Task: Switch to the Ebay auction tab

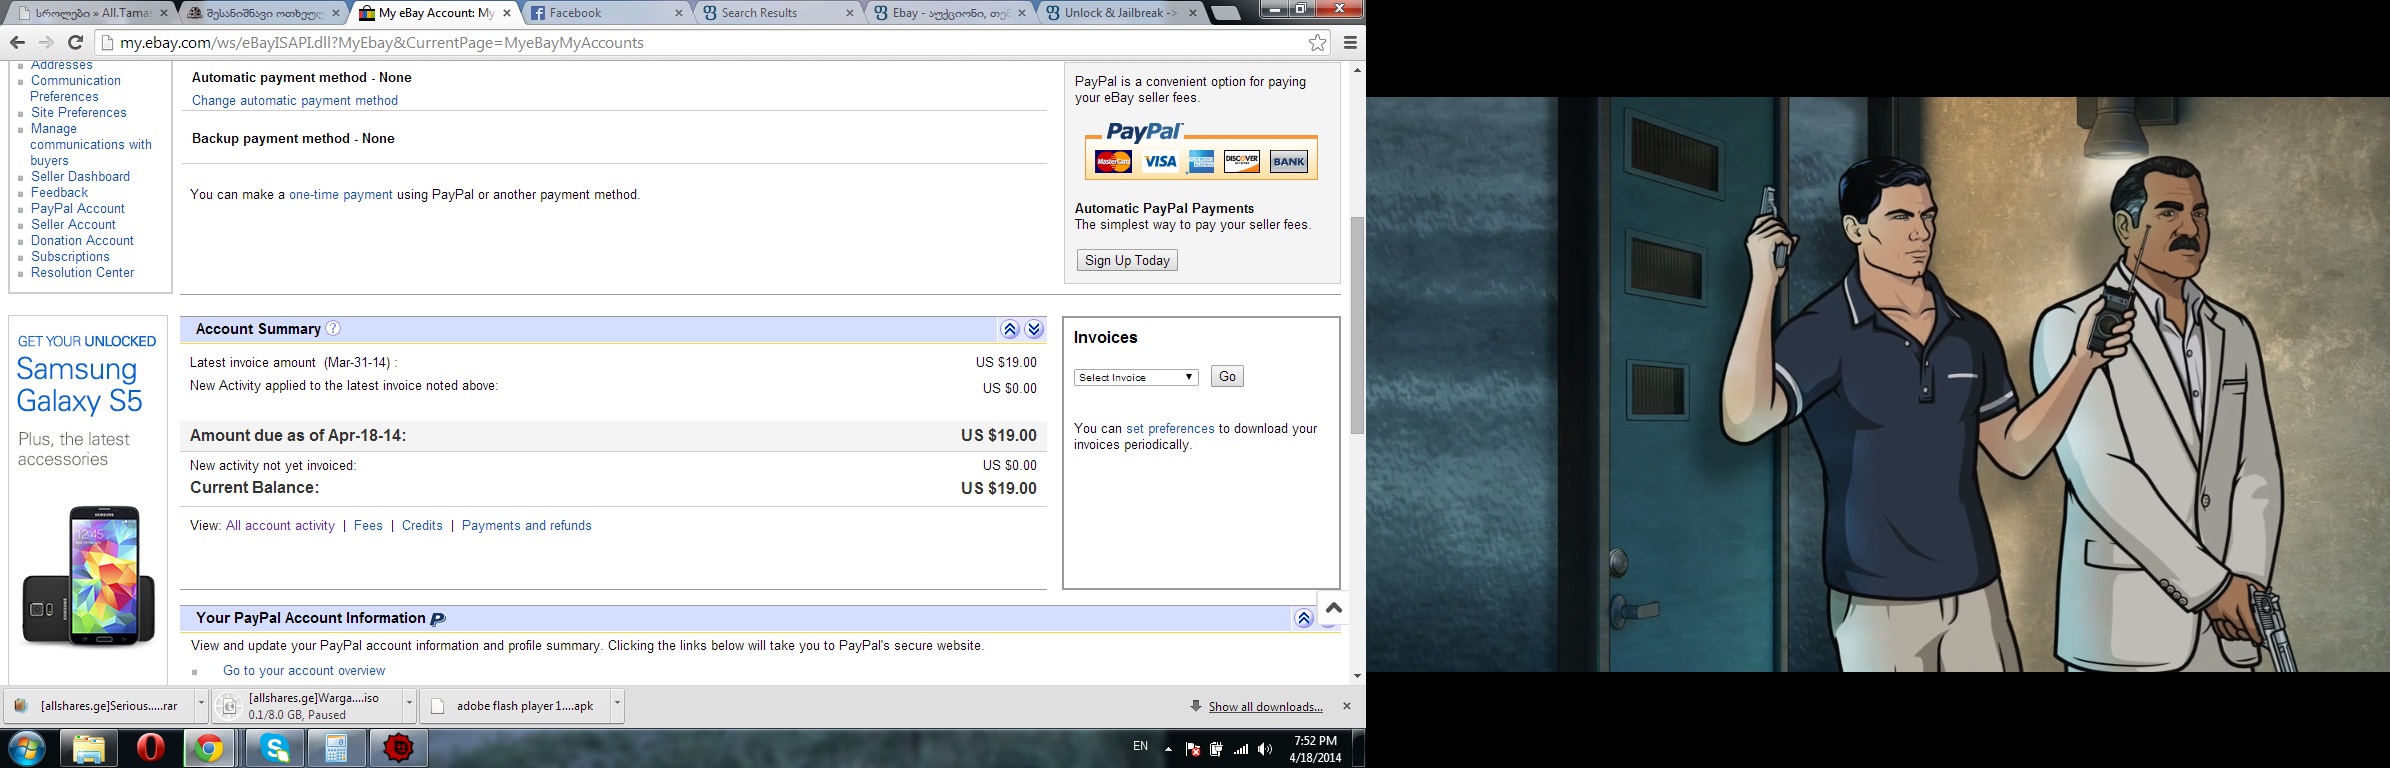Action: (950, 13)
